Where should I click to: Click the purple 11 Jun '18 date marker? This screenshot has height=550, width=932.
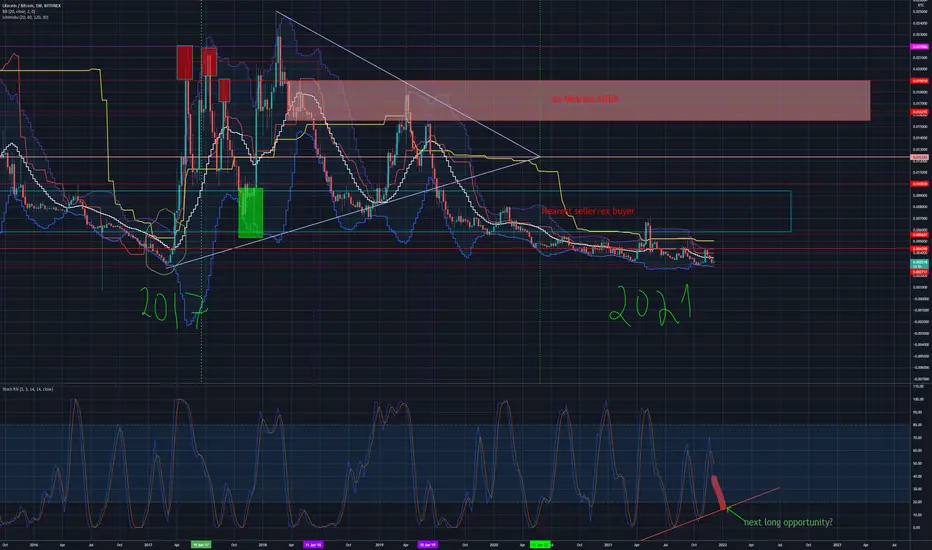click(313, 544)
